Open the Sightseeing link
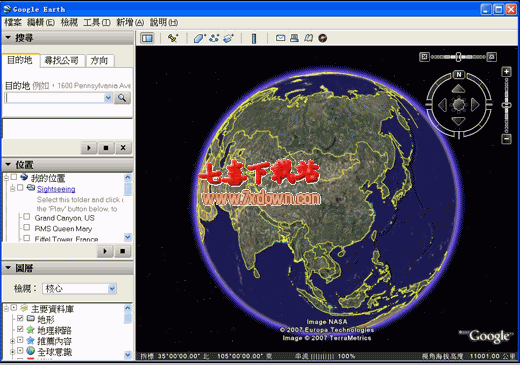This screenshot has height=365, width=520. tap(56, 189)
